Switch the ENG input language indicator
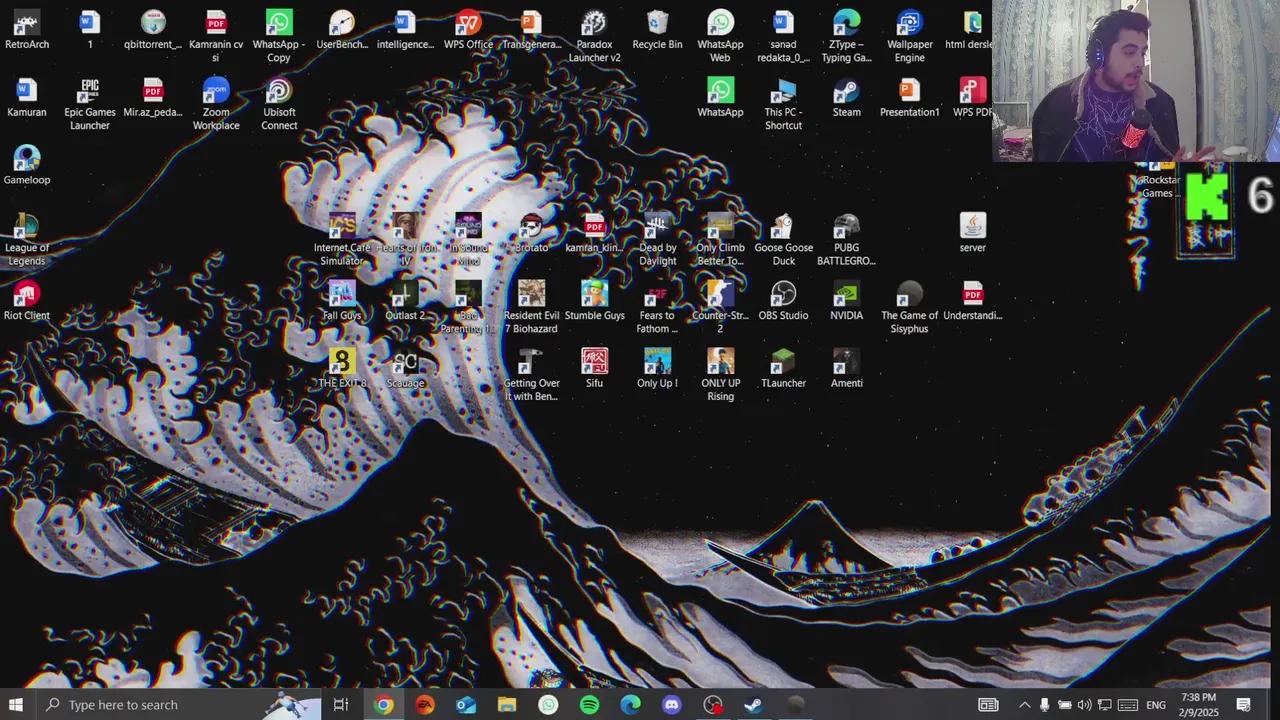 pyautogui.click(x=1156, y=705)
